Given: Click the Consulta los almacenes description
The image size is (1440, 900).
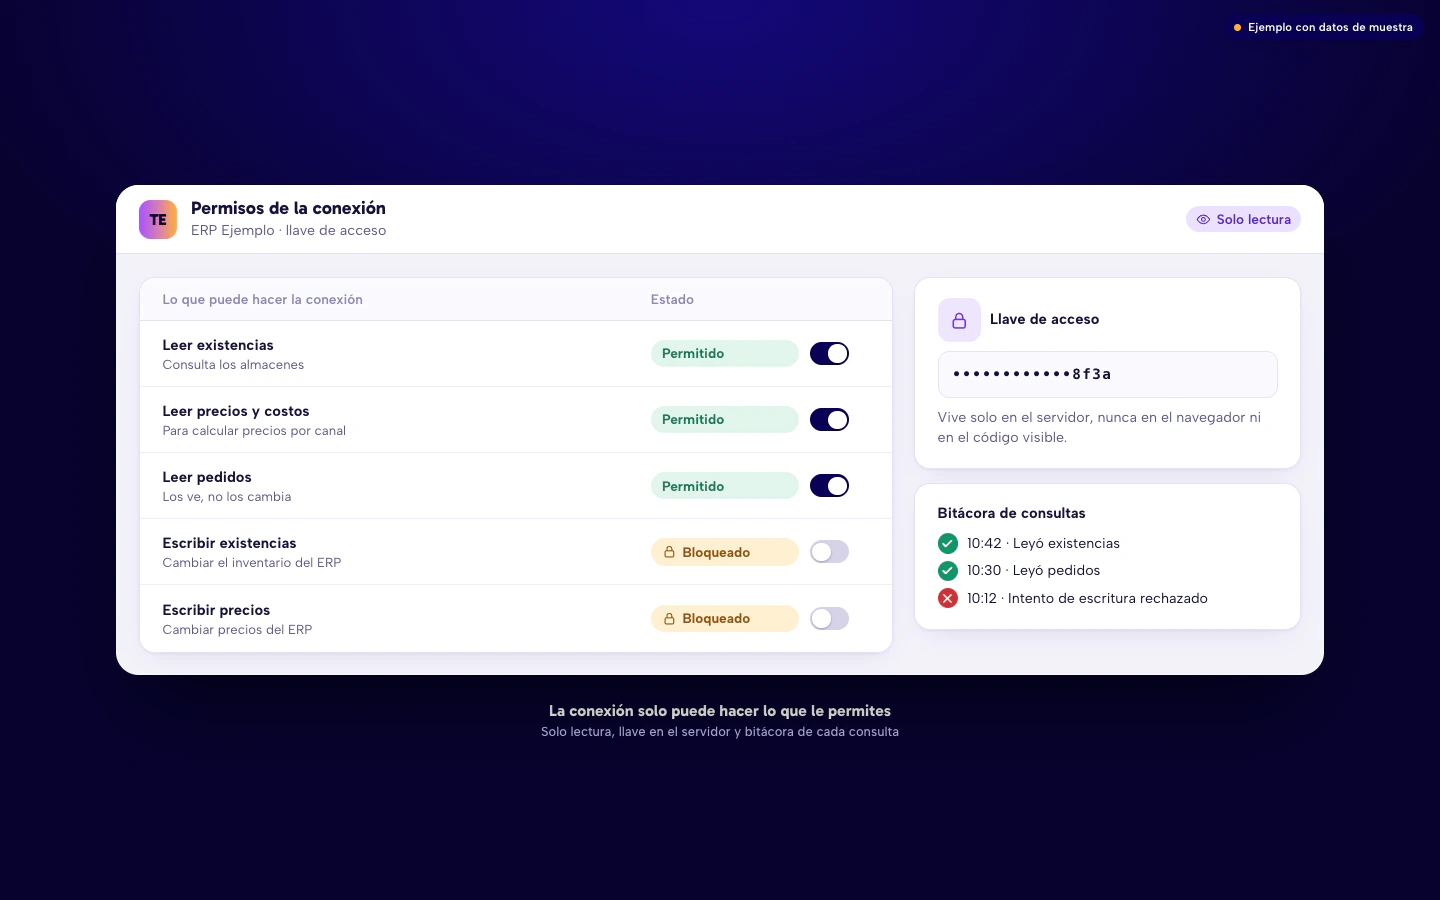Looking at the screenshot, I should [x=233, y=365].
